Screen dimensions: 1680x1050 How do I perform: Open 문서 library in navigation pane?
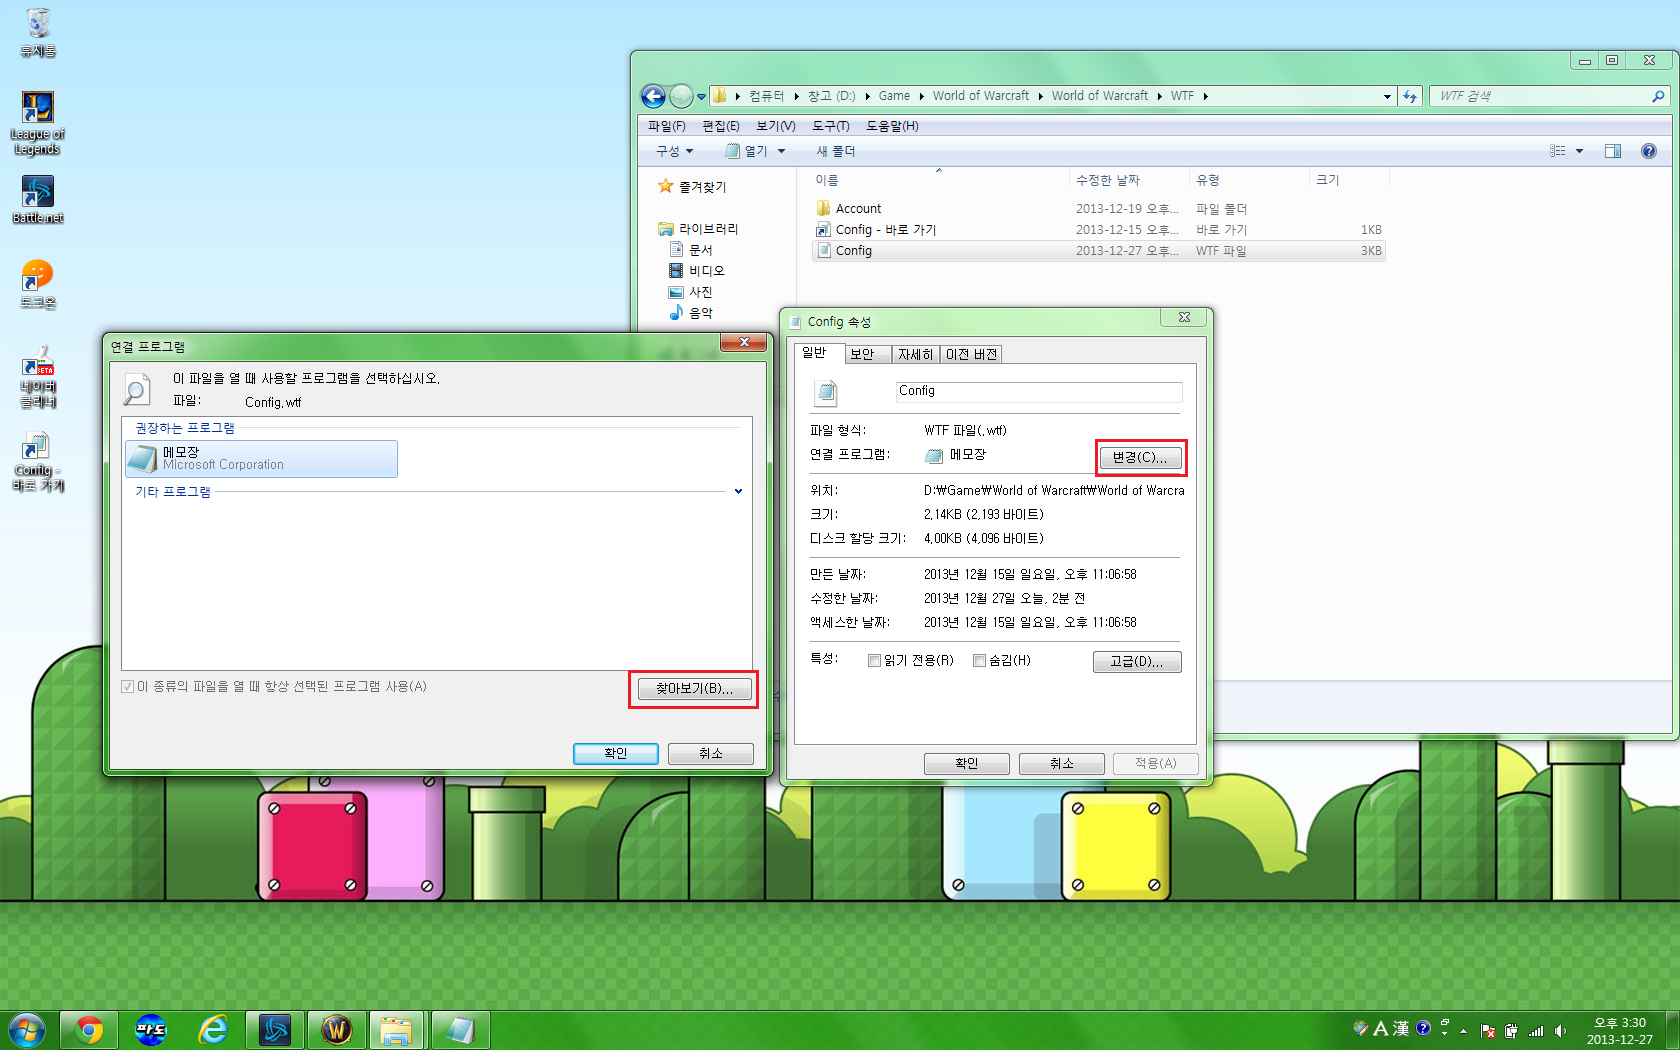click(x=691, y=250)
